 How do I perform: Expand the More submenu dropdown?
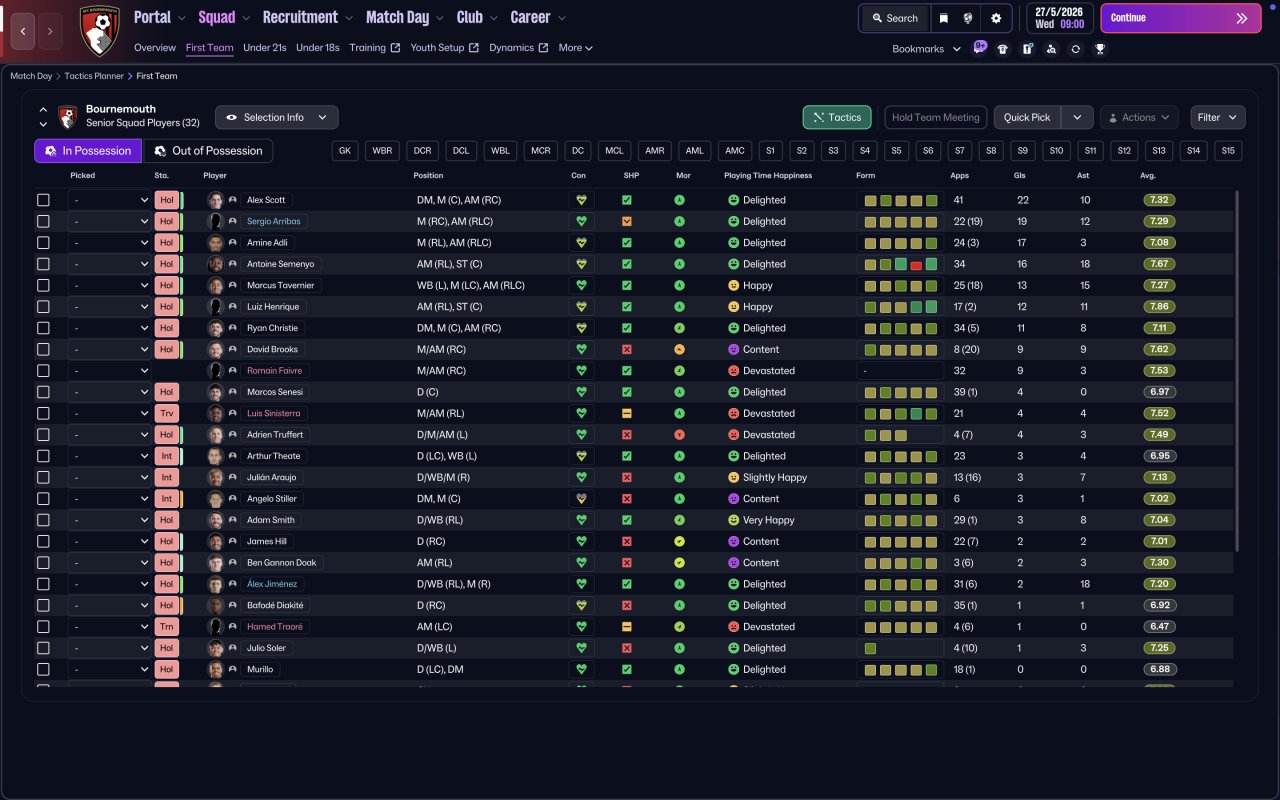[576, 48]
